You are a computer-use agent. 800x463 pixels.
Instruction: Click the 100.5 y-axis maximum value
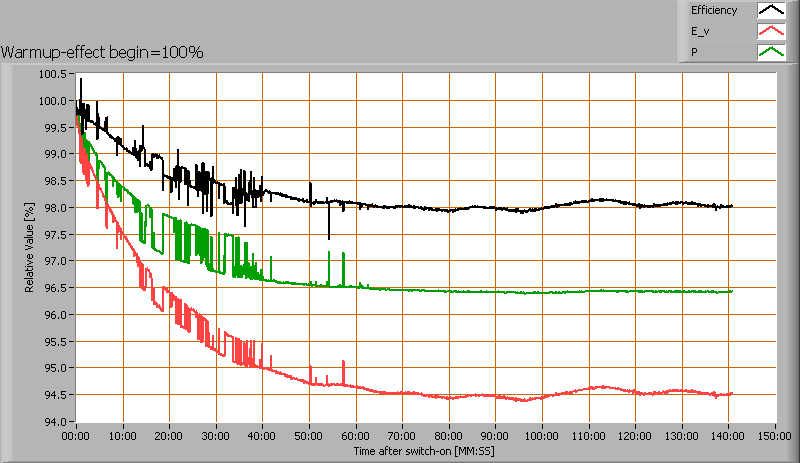pyautogui.click(x=53, y=74)
